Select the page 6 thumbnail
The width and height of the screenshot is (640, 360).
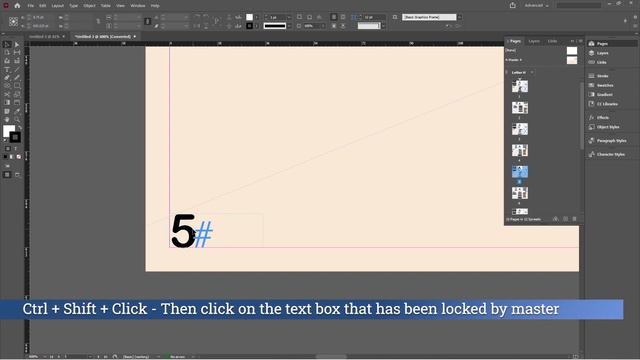click(520, 193)
